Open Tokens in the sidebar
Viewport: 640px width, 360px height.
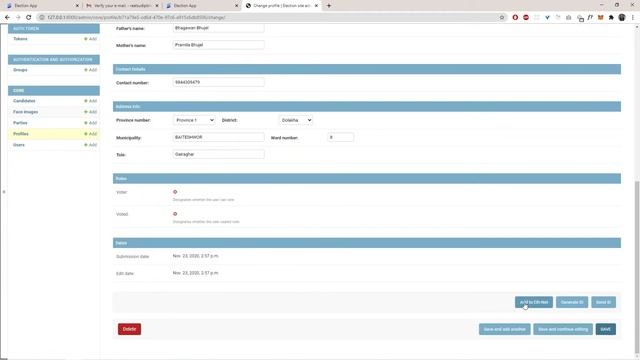click(x=20, y=39)
